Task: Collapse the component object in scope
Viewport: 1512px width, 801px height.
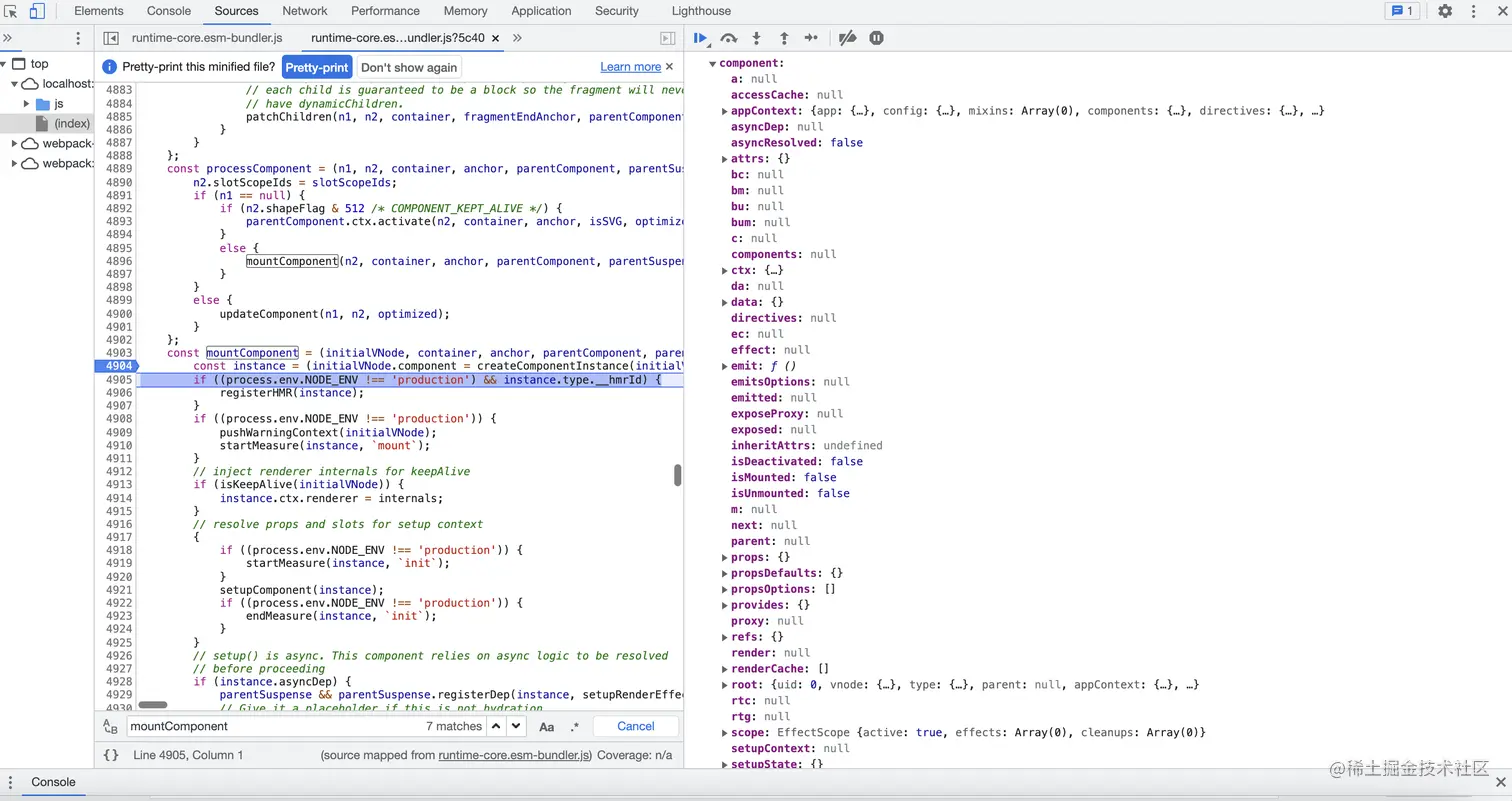Action: click(x=712, y=63)
